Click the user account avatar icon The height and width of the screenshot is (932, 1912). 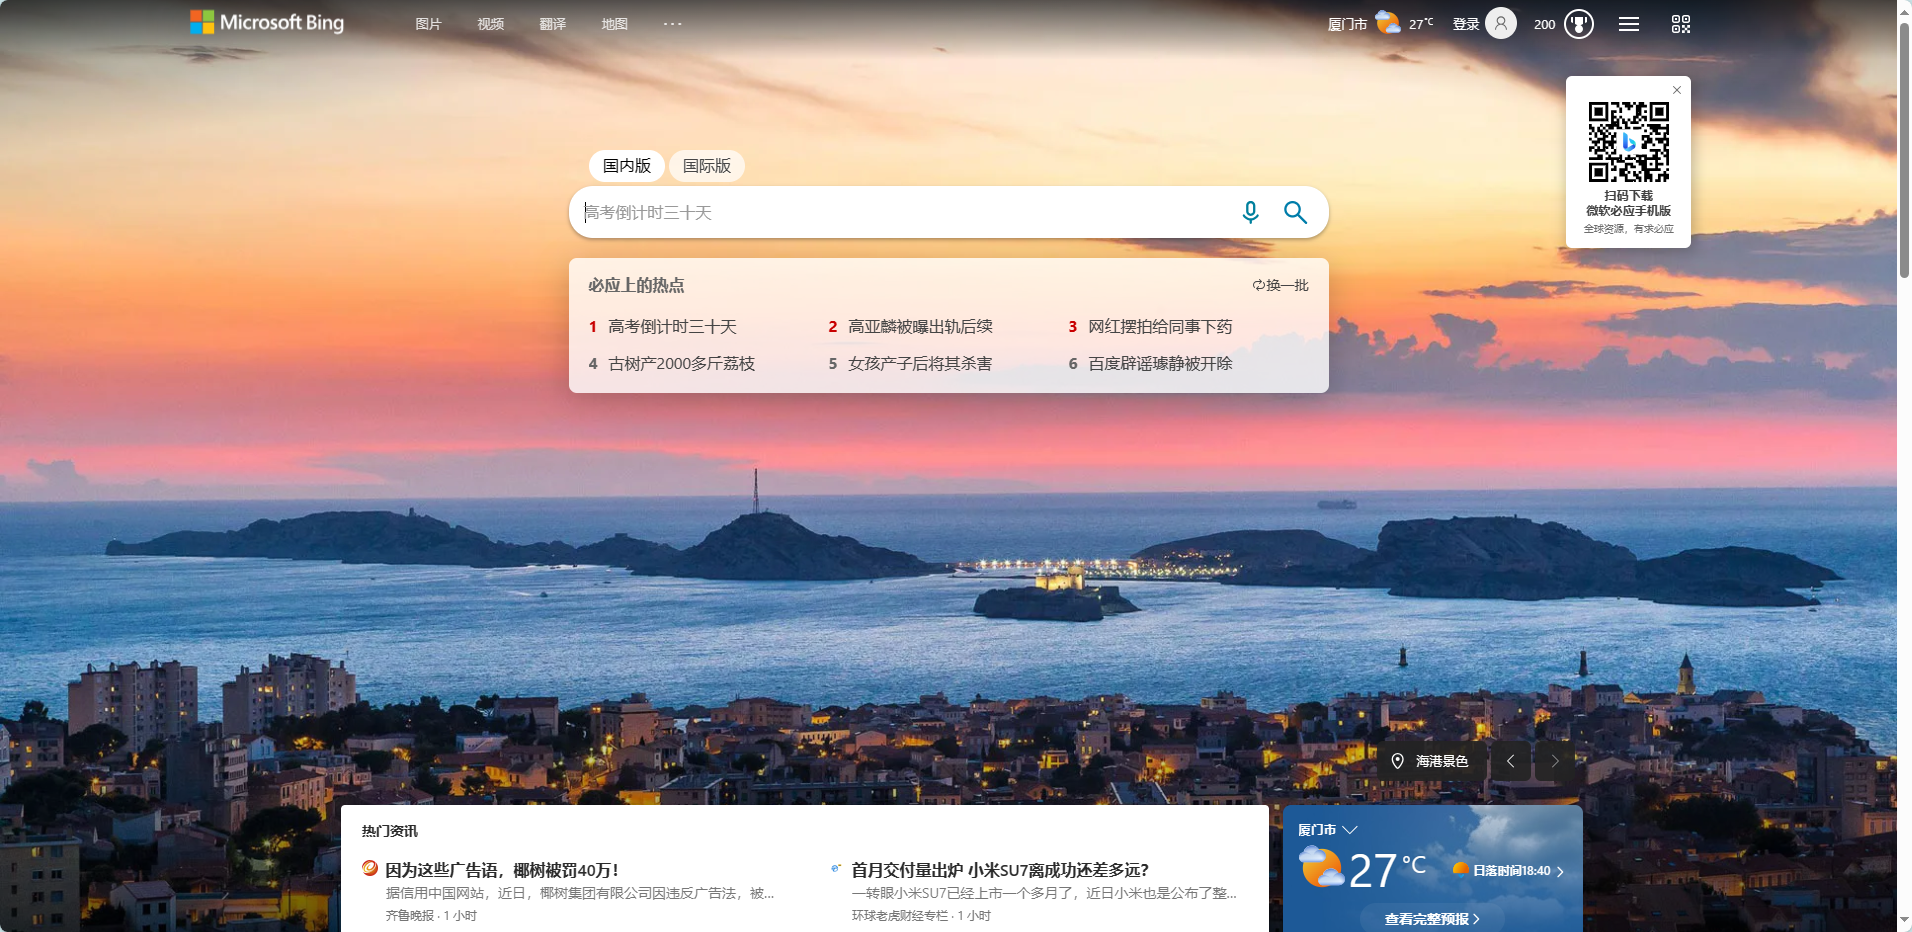[x=1500, y=23]
